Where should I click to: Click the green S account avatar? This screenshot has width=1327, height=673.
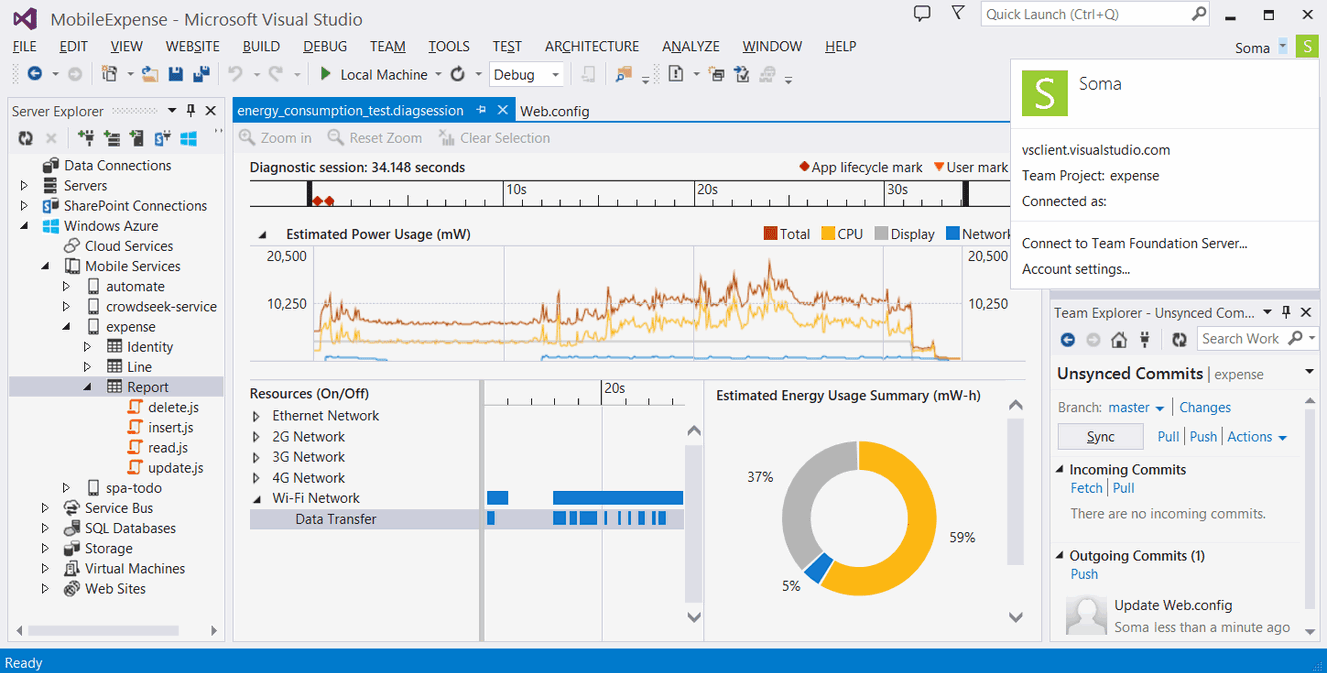point(1306,46)
